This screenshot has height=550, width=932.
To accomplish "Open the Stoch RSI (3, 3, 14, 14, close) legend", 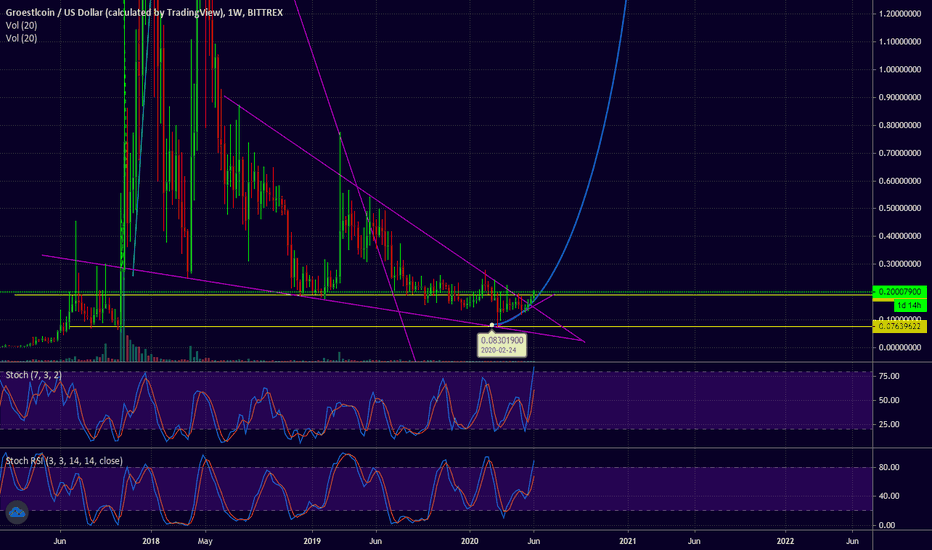I will [x=64, y=461].
